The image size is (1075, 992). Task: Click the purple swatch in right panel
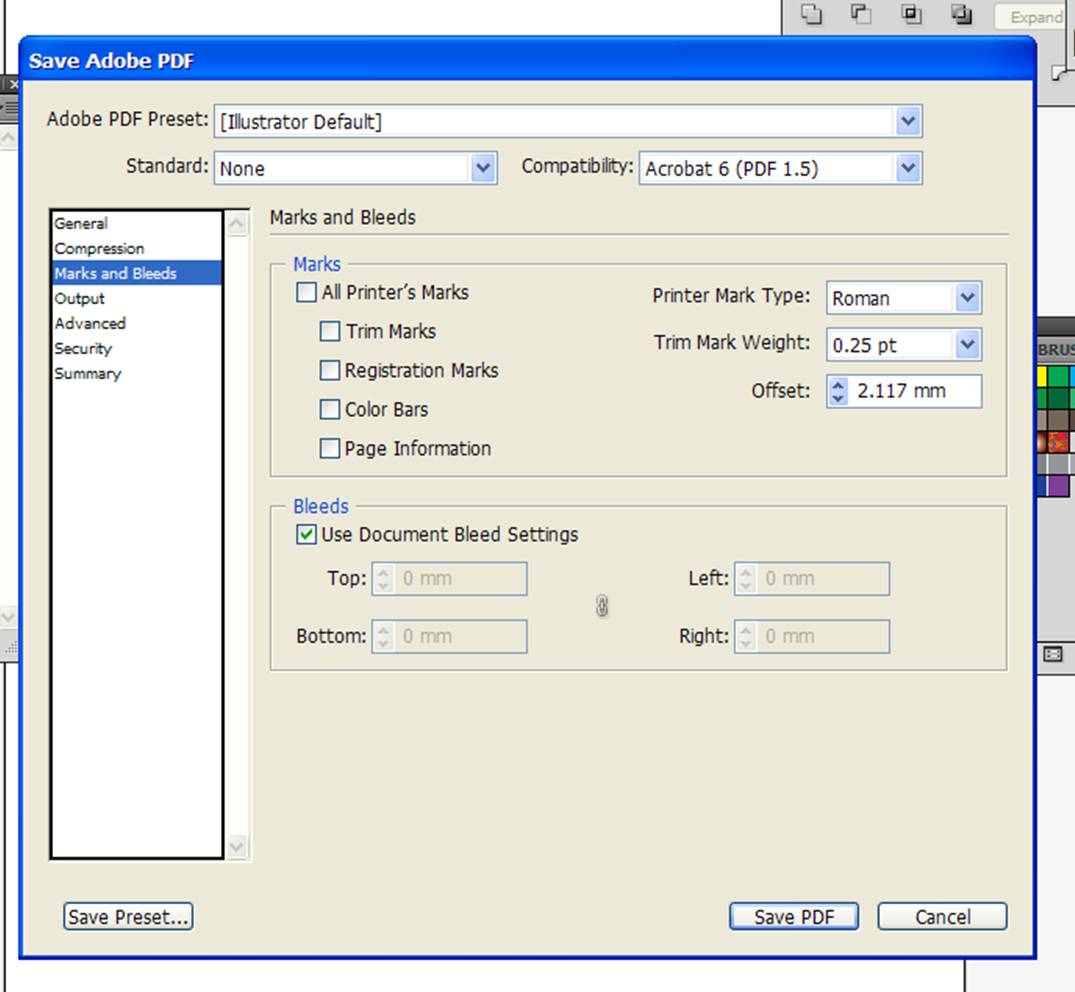click(1058, 485)
